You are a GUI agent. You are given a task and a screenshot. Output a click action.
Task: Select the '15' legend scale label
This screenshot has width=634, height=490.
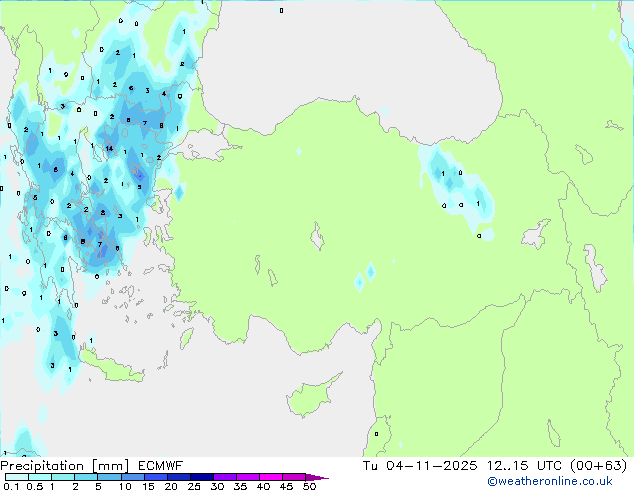pos(148,486)
